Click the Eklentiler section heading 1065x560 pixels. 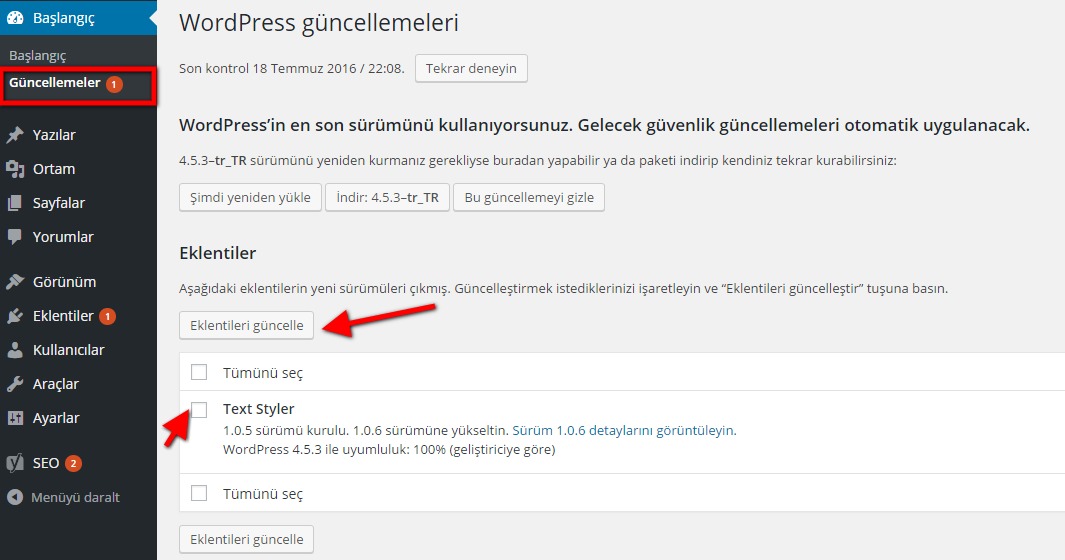(217, 253)
